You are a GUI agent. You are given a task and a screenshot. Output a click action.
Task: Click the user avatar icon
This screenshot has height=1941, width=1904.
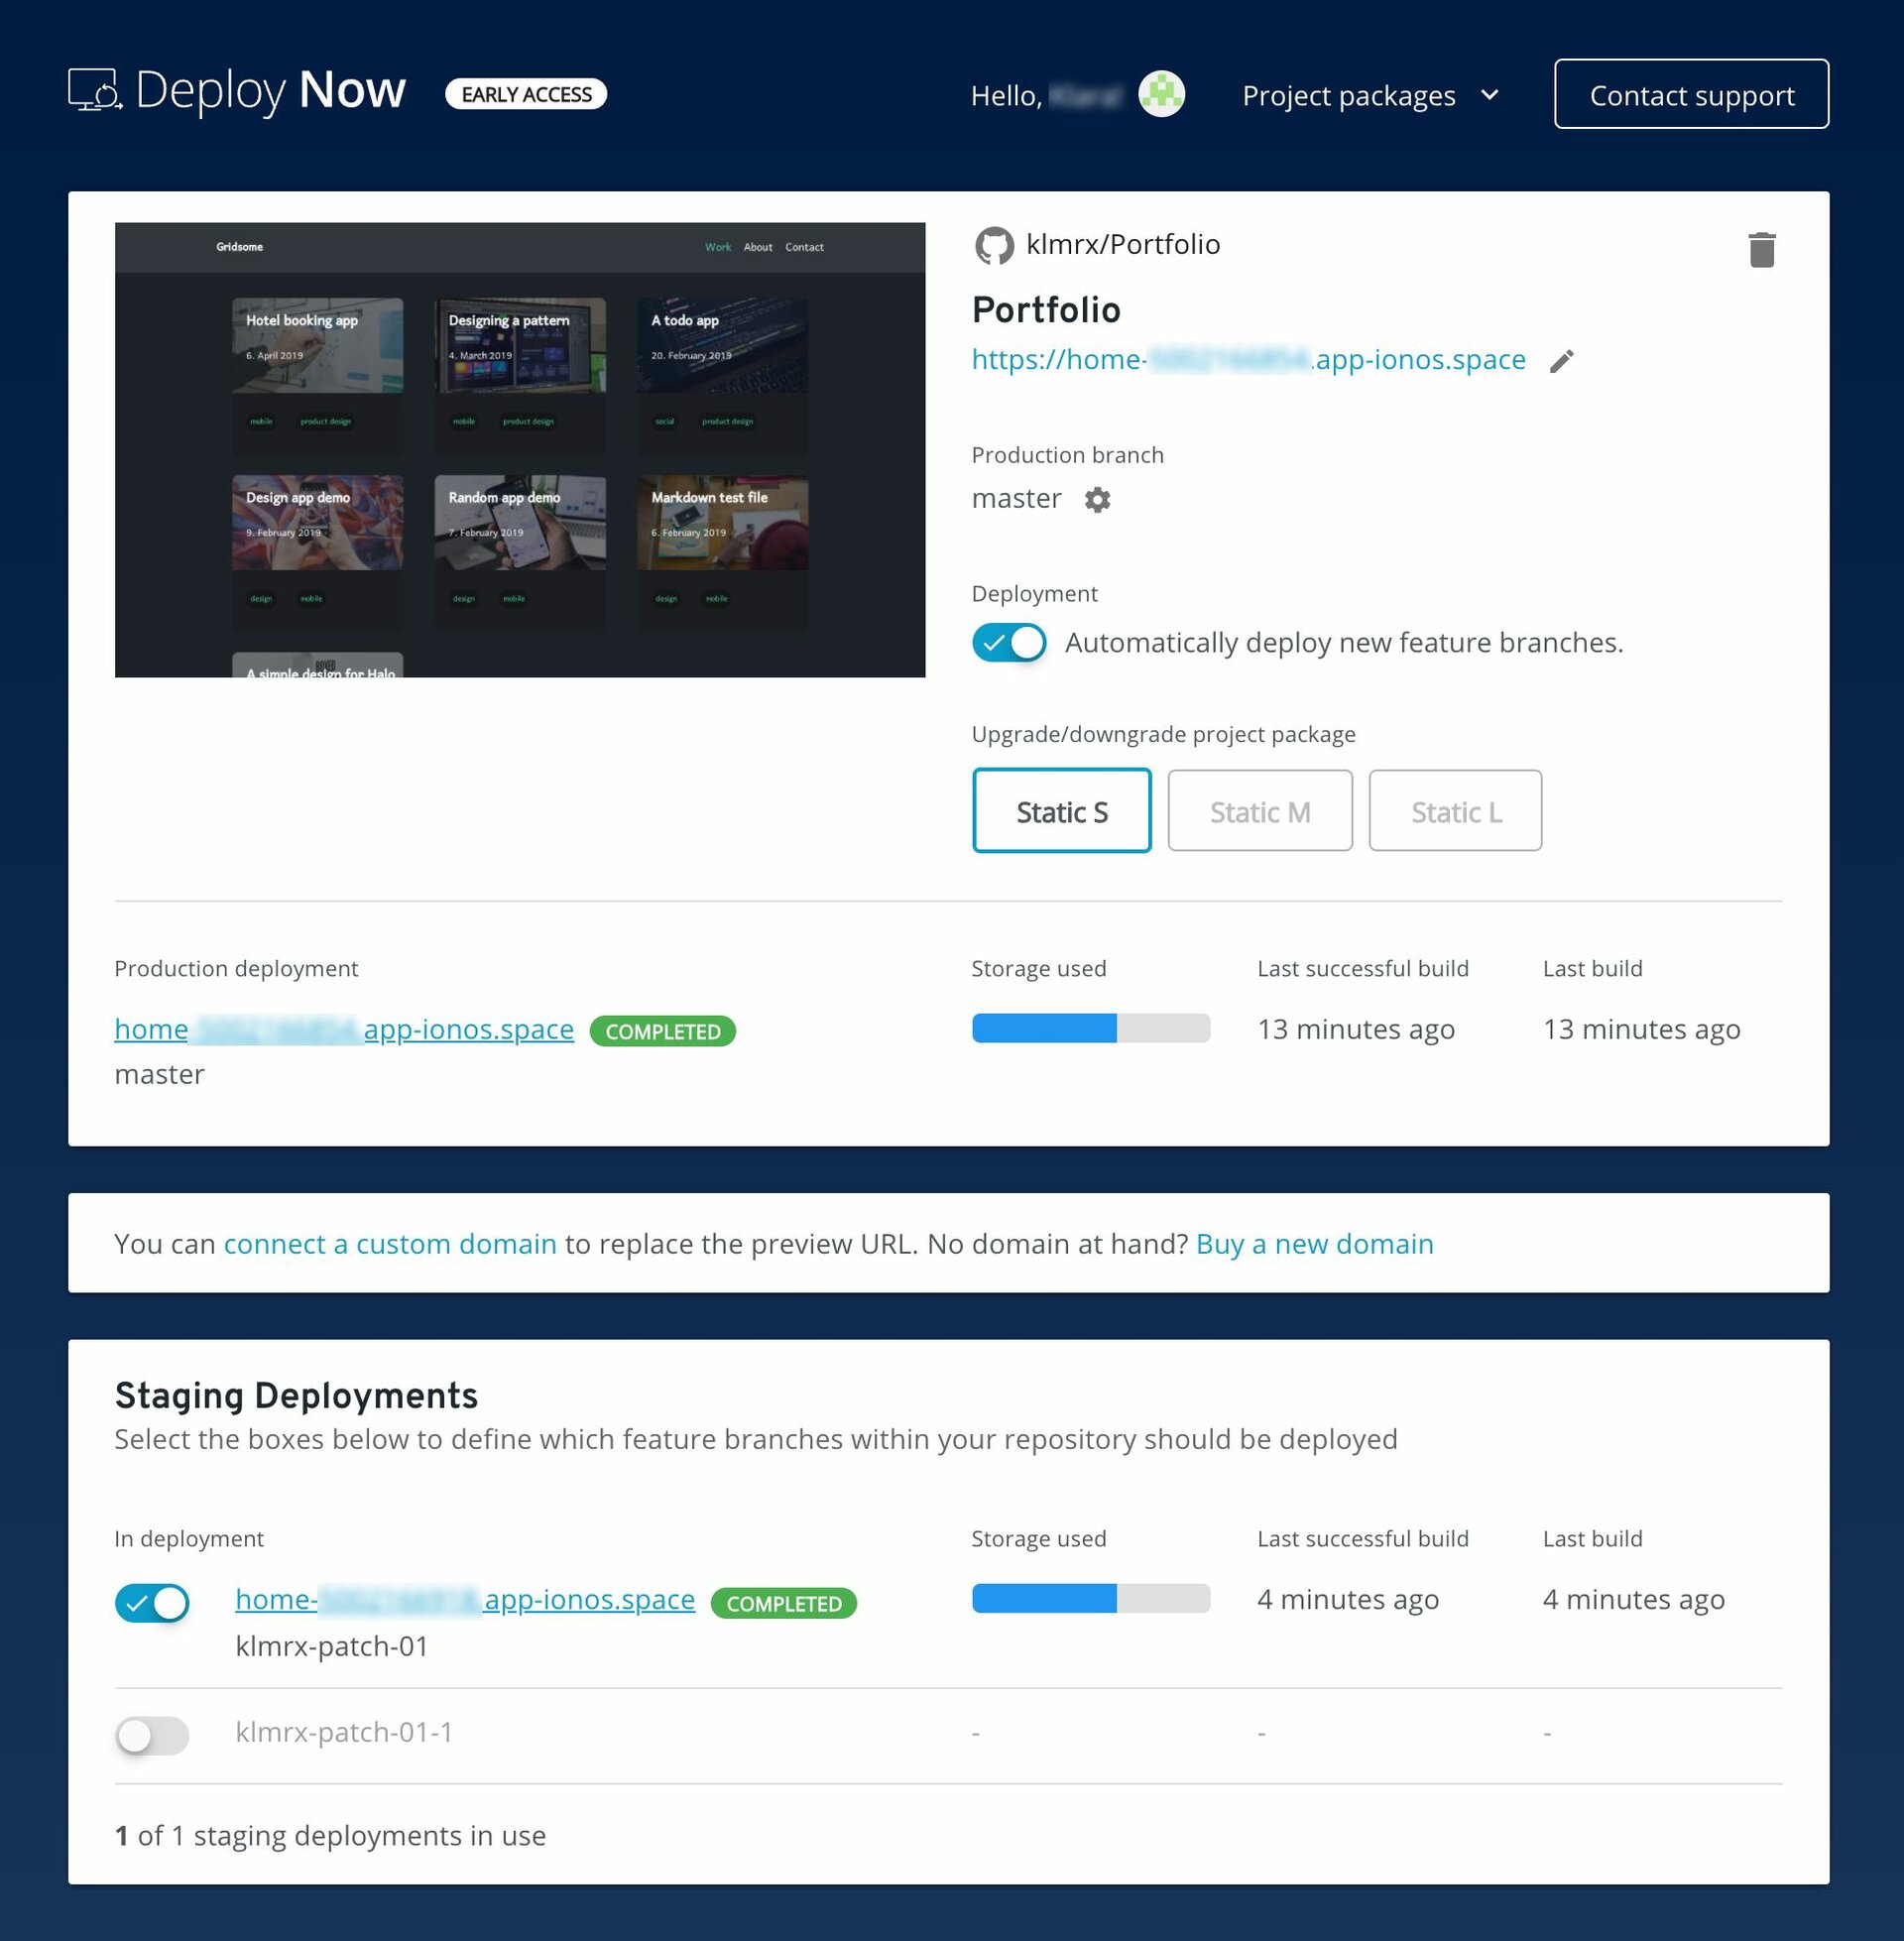[x=1161, y=94]
